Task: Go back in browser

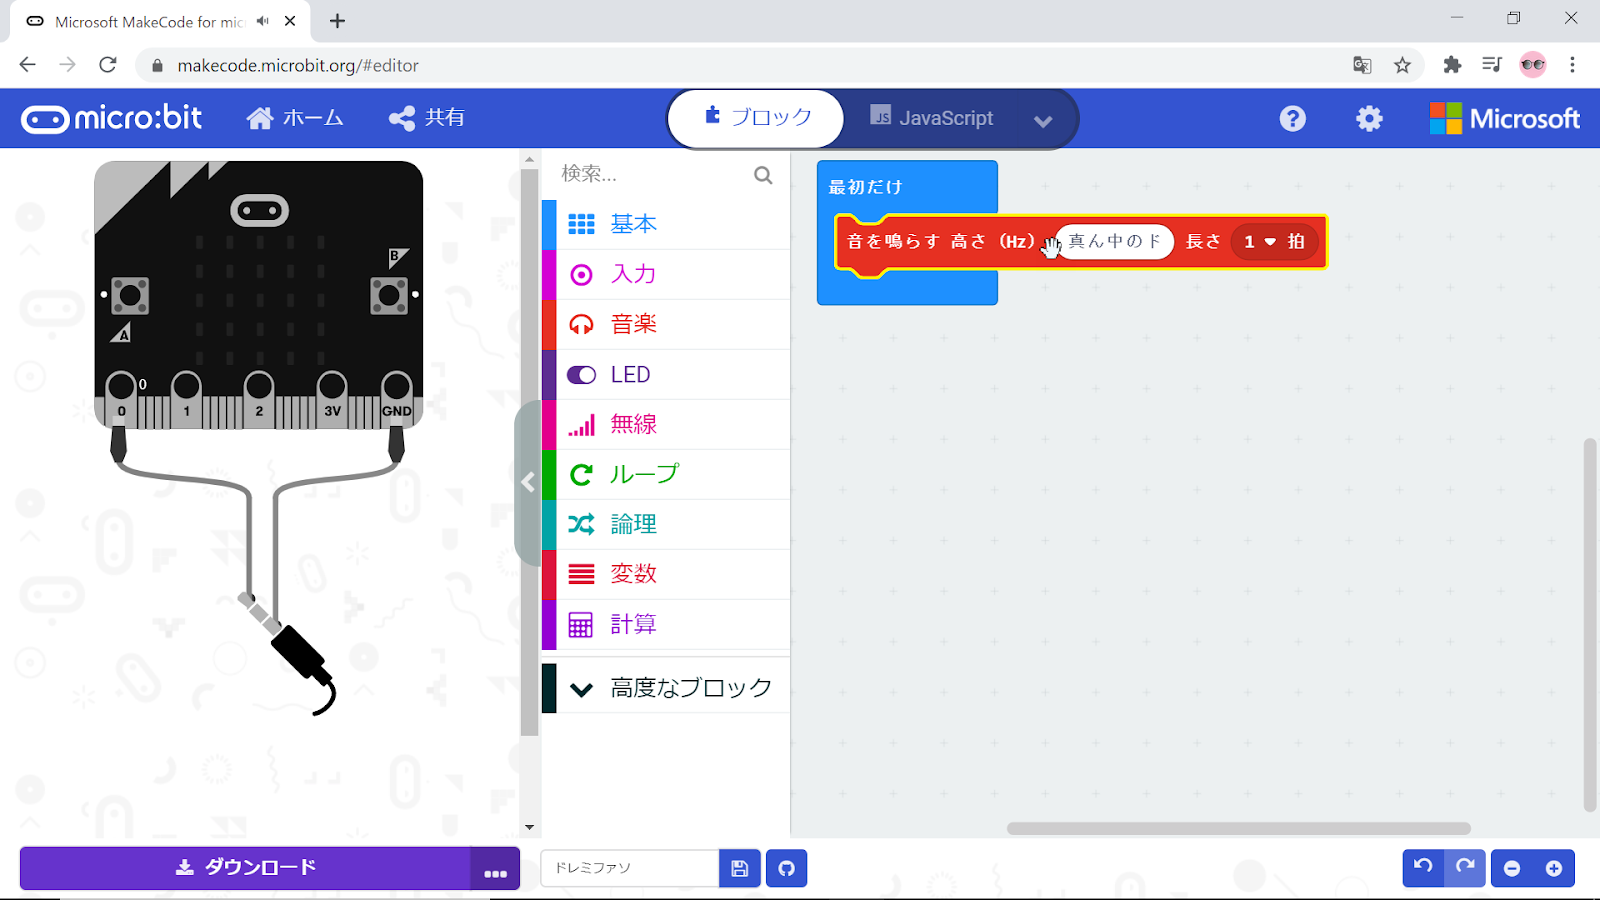Action: point(27,65)
